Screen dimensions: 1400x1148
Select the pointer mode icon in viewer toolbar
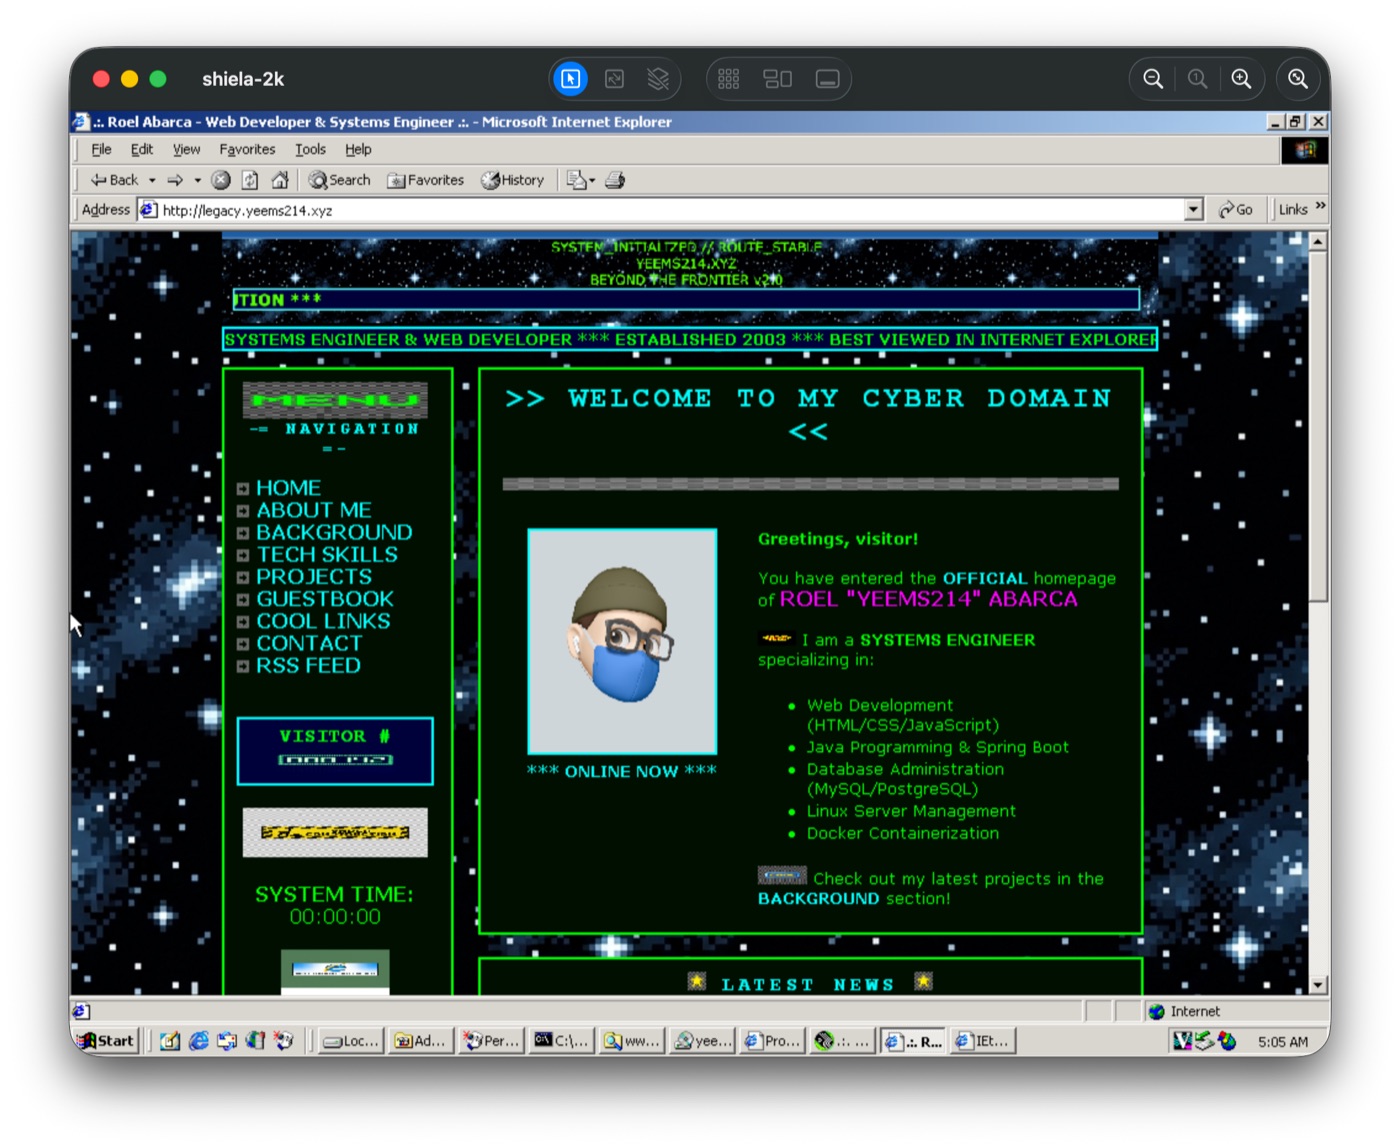(x=571, y=79)
